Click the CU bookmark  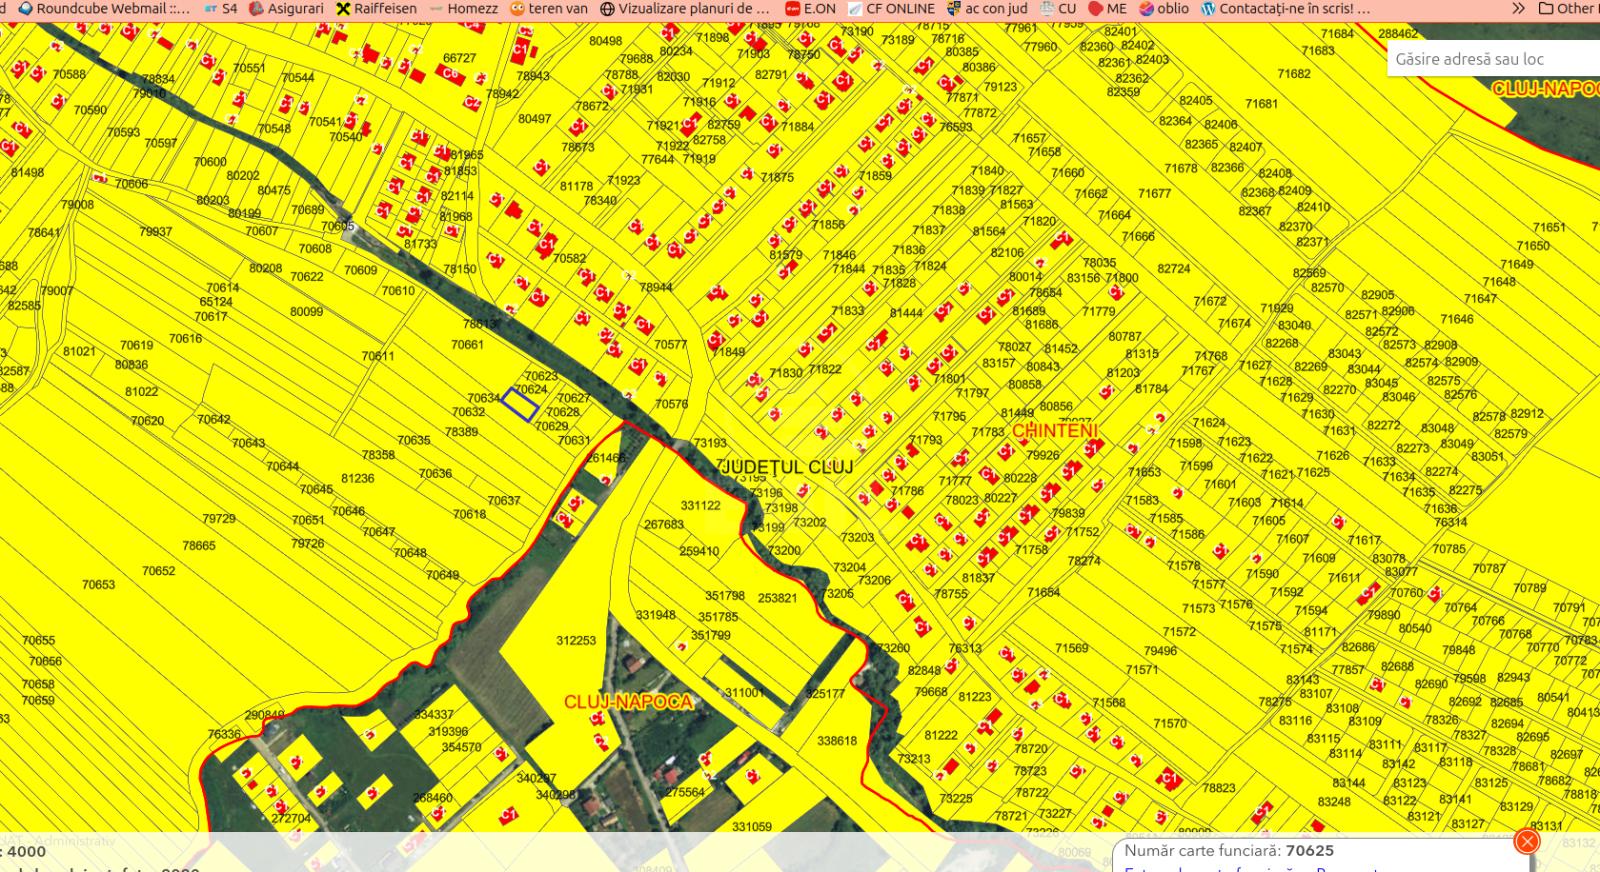(x=1058, y=8)
